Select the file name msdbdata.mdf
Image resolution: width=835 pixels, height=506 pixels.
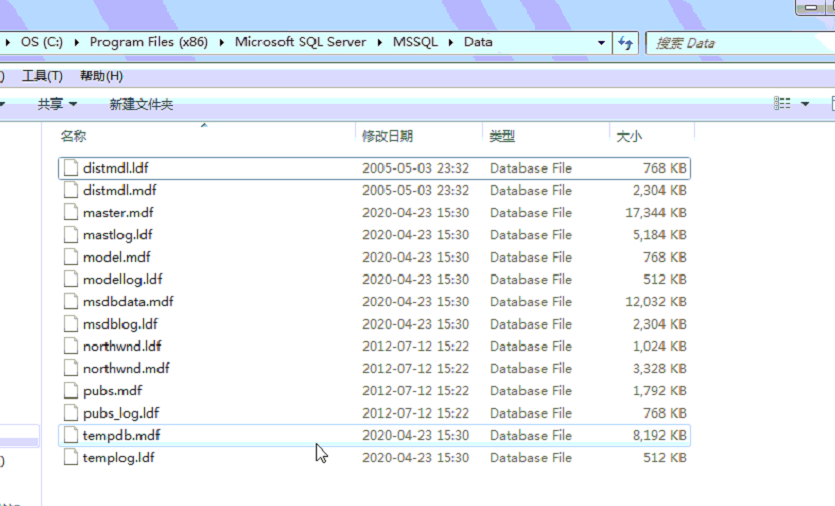pos(128,302)
